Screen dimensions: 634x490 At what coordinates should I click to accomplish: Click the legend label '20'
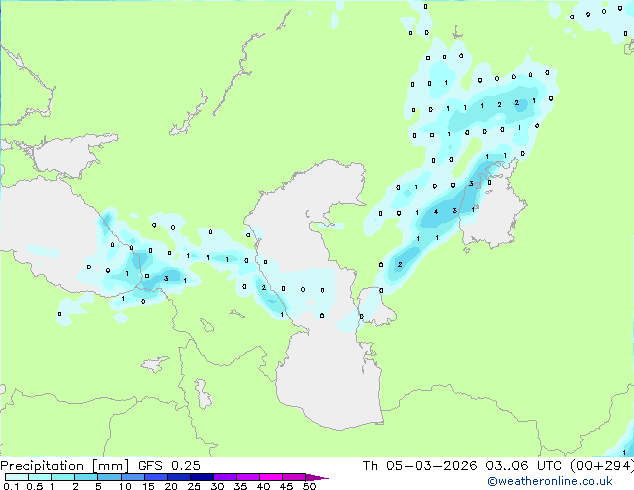[x=171, y=486]
